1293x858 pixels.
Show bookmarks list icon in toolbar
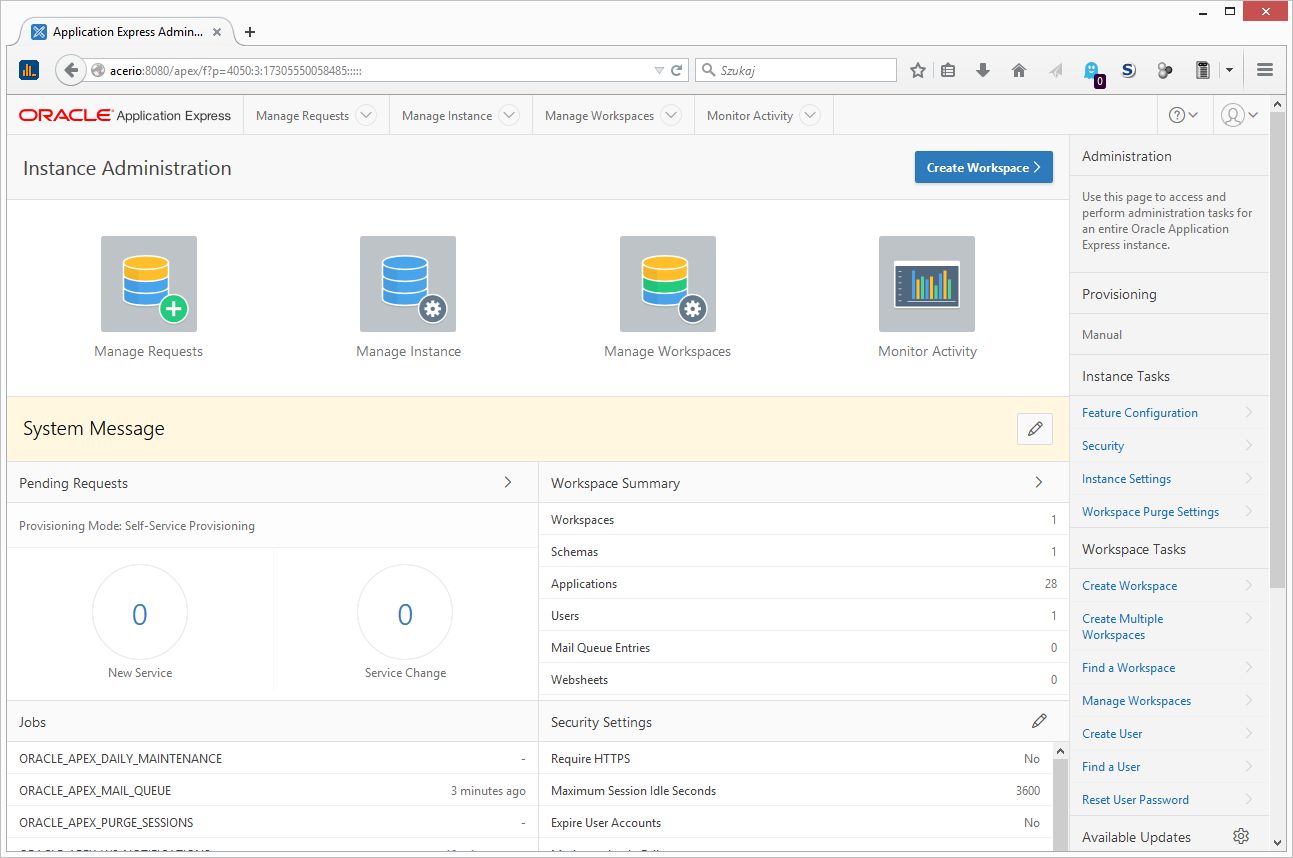tap(948, 70)
